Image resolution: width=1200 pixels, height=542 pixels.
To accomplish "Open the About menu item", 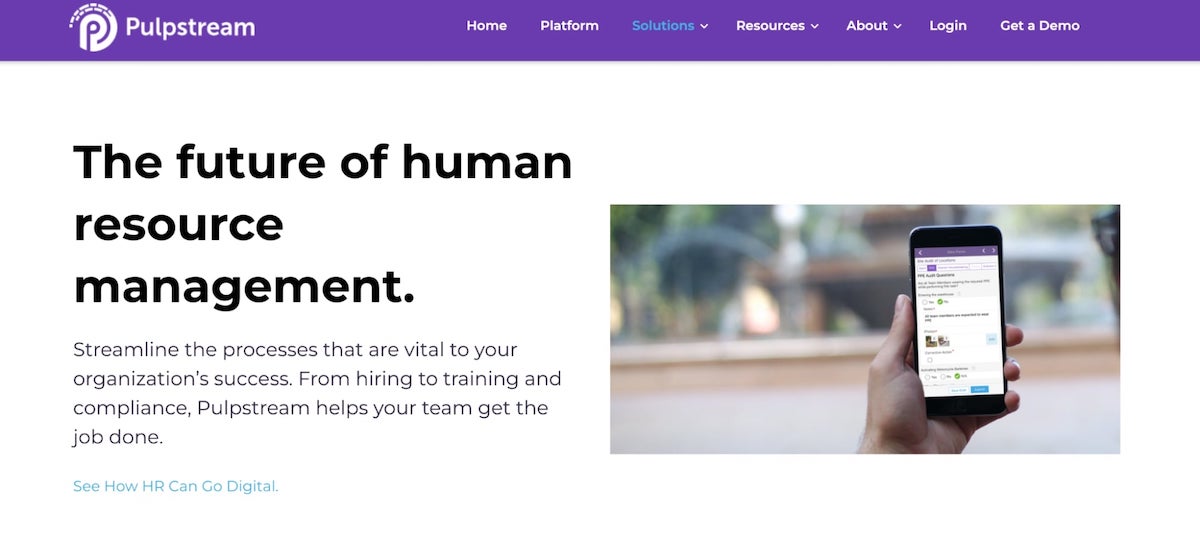I will coord(867,26).
